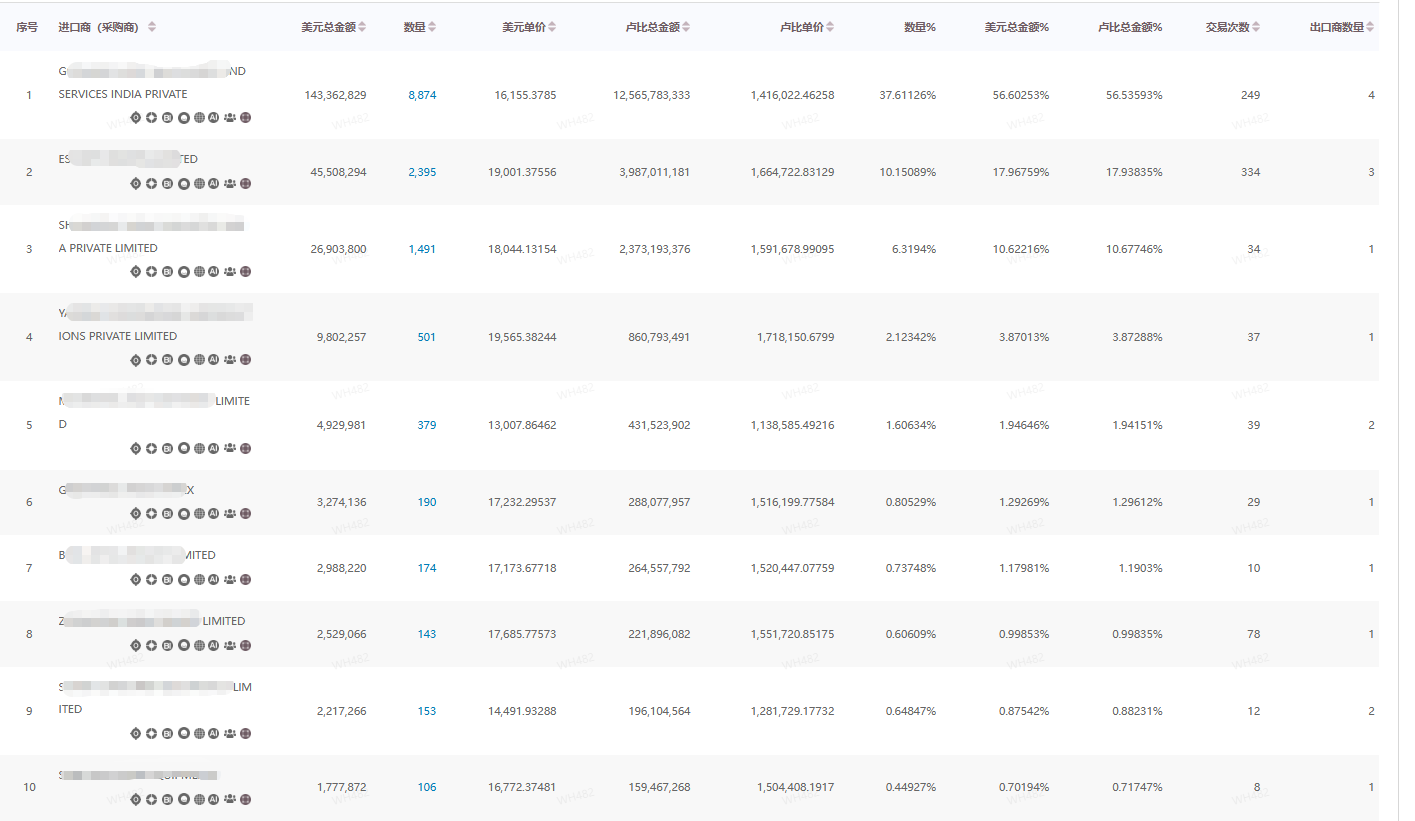Screen dimensions: 1415x821
Task: Click the first target-locator icon in row 5
Action: click(x=136, y=449)
